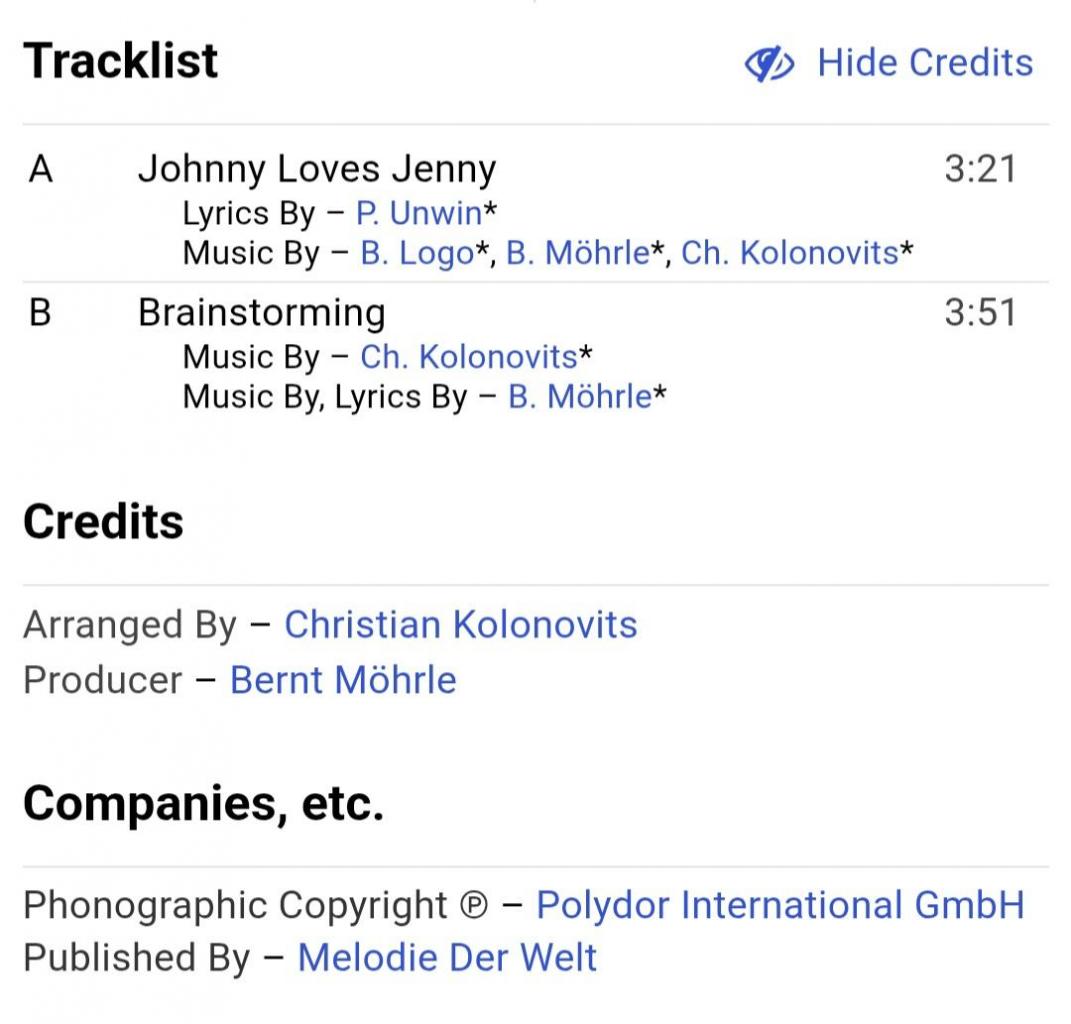Open the Melodie Der Welt publisher link
Viewport: 1071px width, 1024px height.
[447, 958]
